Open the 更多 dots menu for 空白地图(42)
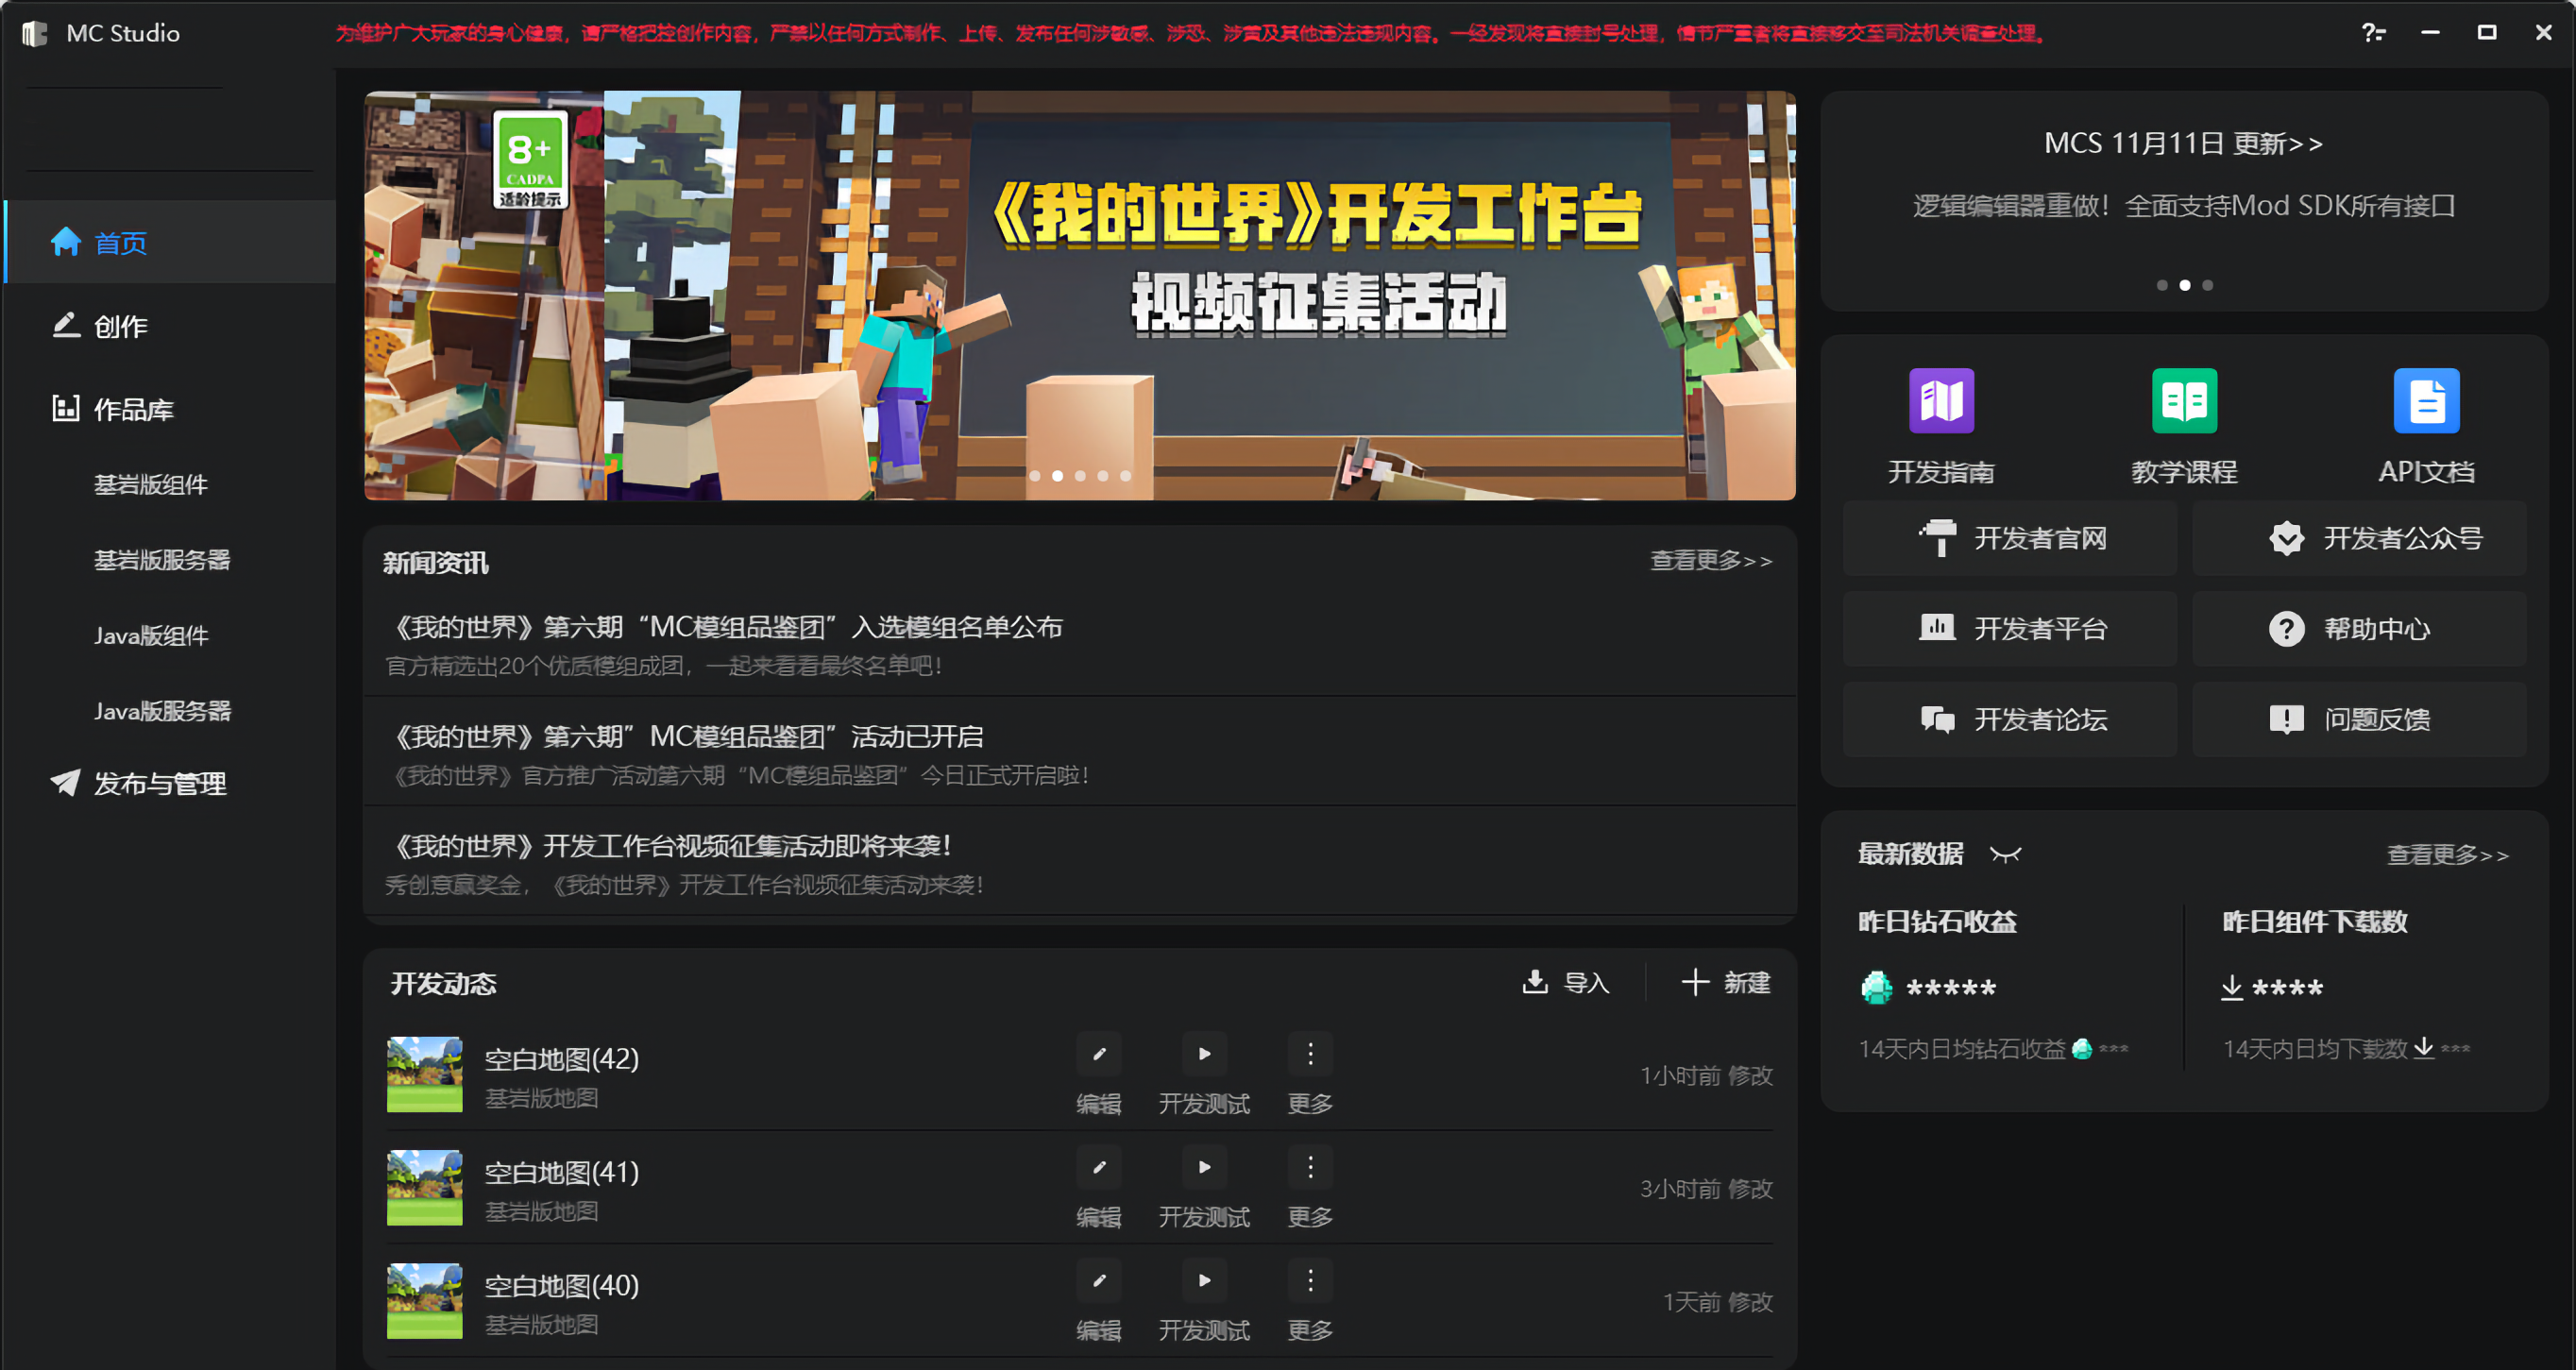Screen dimensions: 2576x1370 (1310, 1053)
